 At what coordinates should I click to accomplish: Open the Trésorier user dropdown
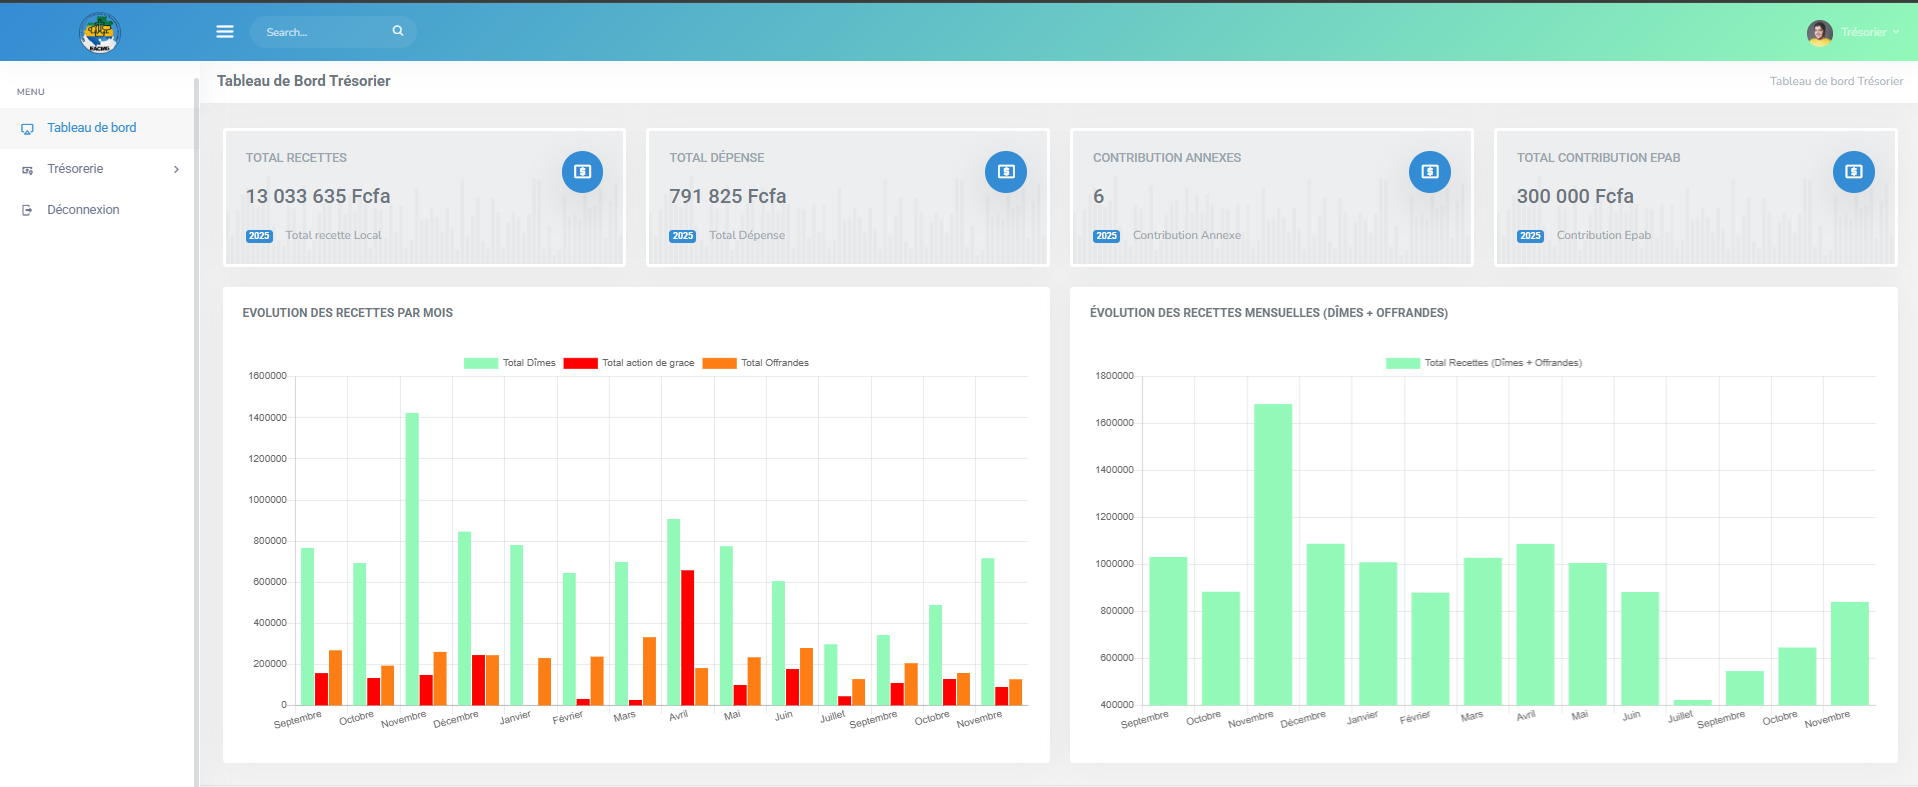(1868, 32)
